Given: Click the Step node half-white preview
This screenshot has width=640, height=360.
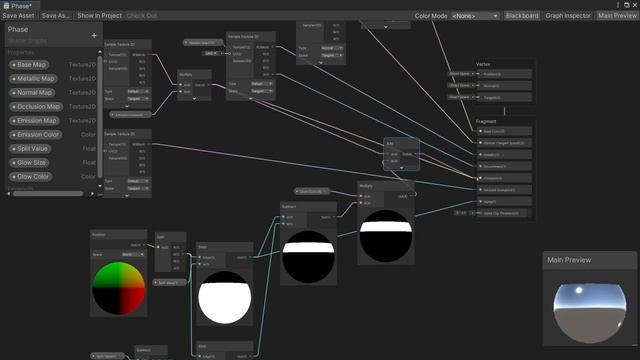Looking at the screenshot, I should click(x=224, y=297).
